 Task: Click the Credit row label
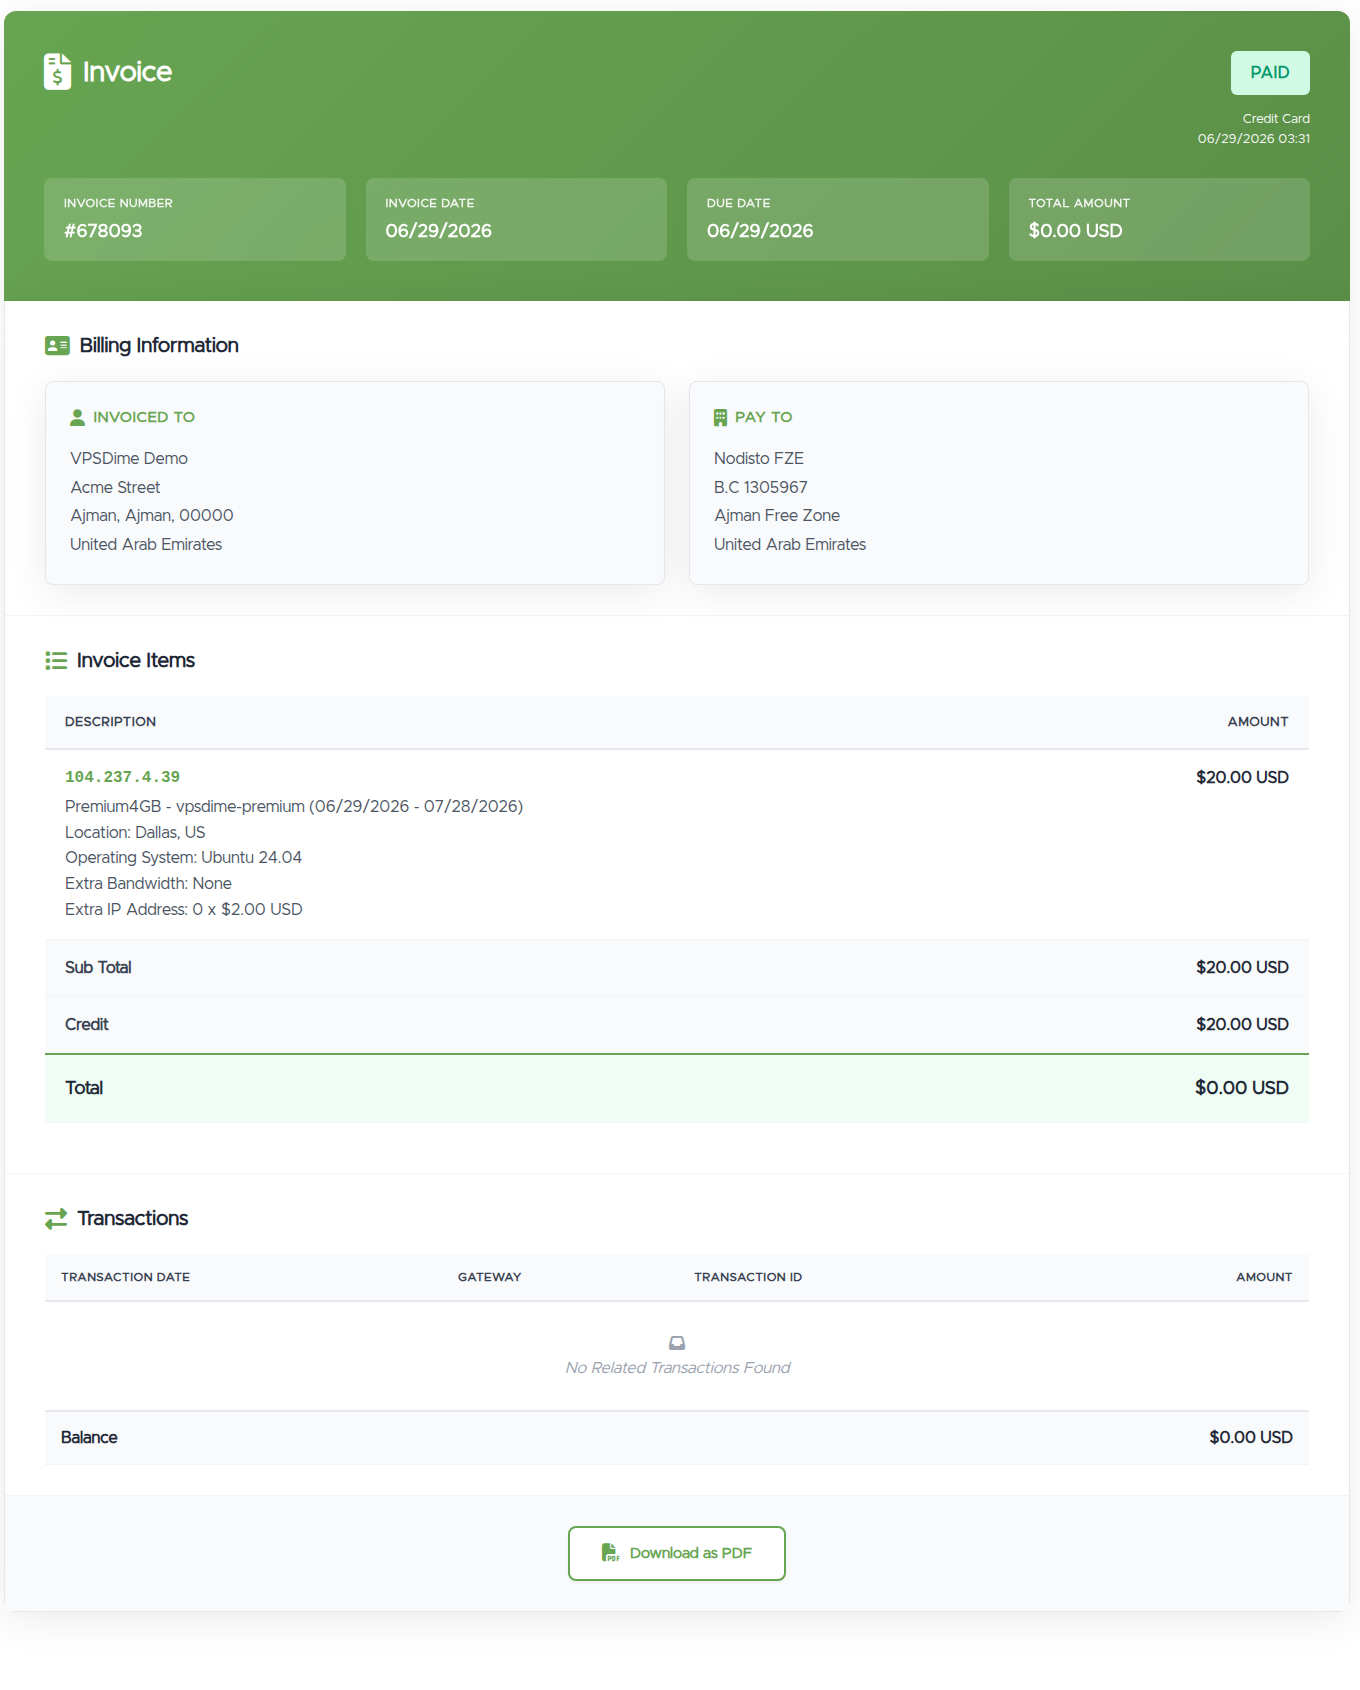[x=87, y=1024]
